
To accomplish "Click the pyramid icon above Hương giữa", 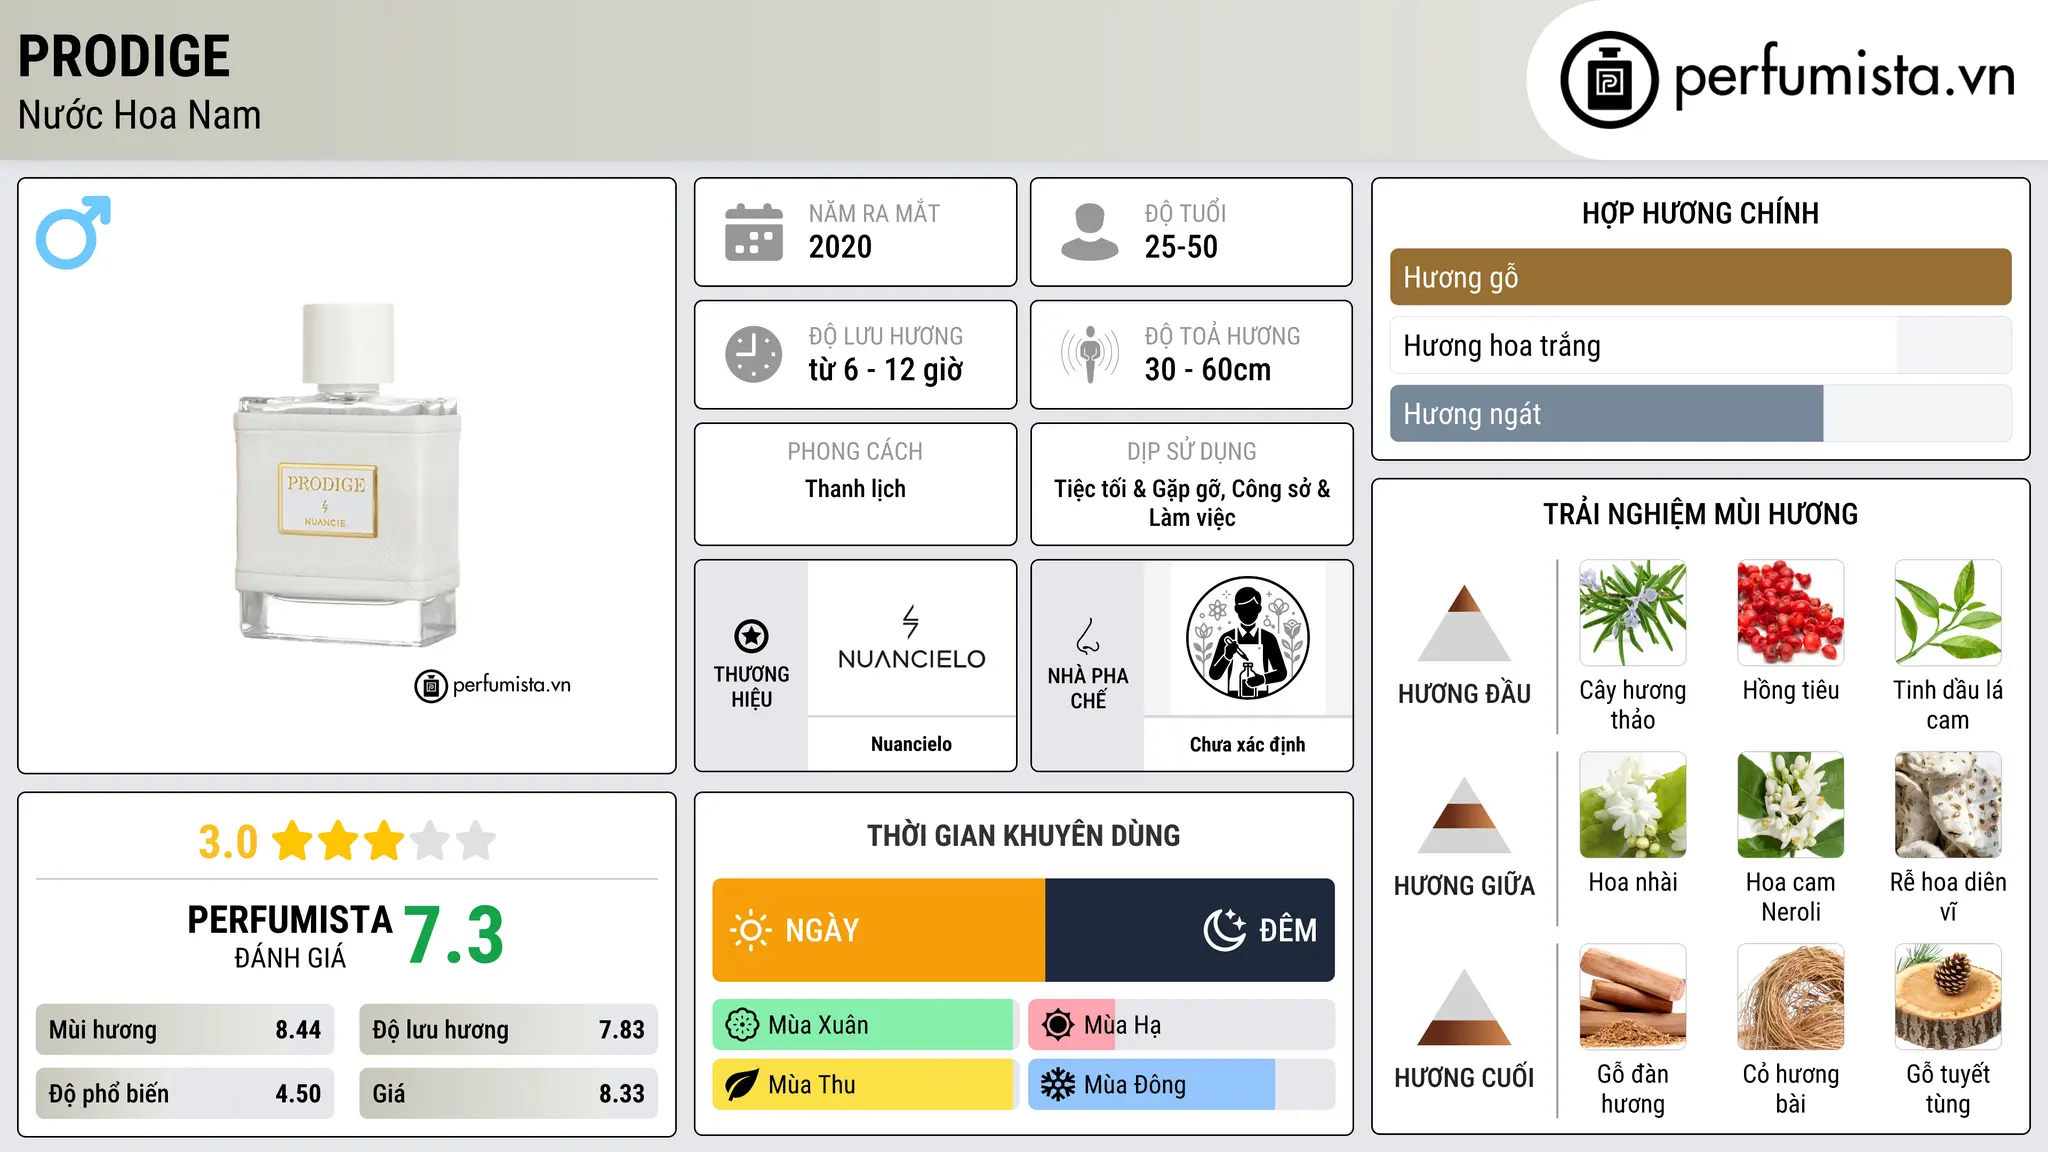I will 1464,815.
